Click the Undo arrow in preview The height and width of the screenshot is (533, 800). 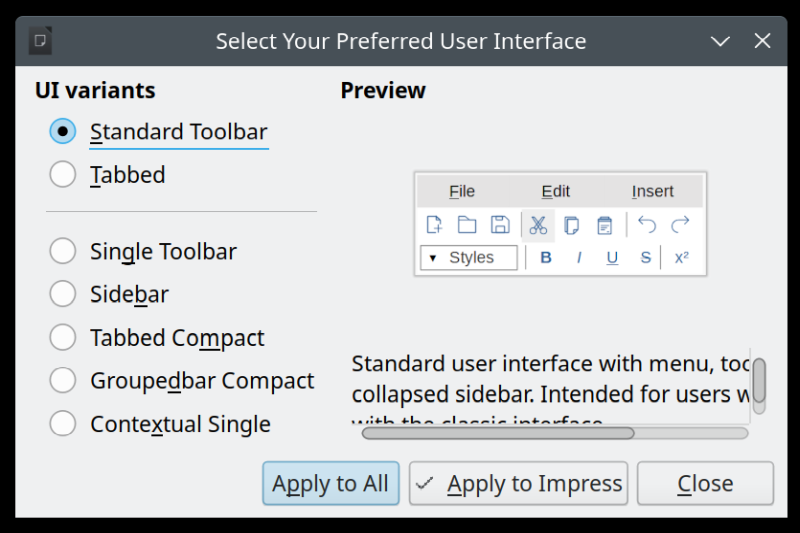click(x=647, y=225)
